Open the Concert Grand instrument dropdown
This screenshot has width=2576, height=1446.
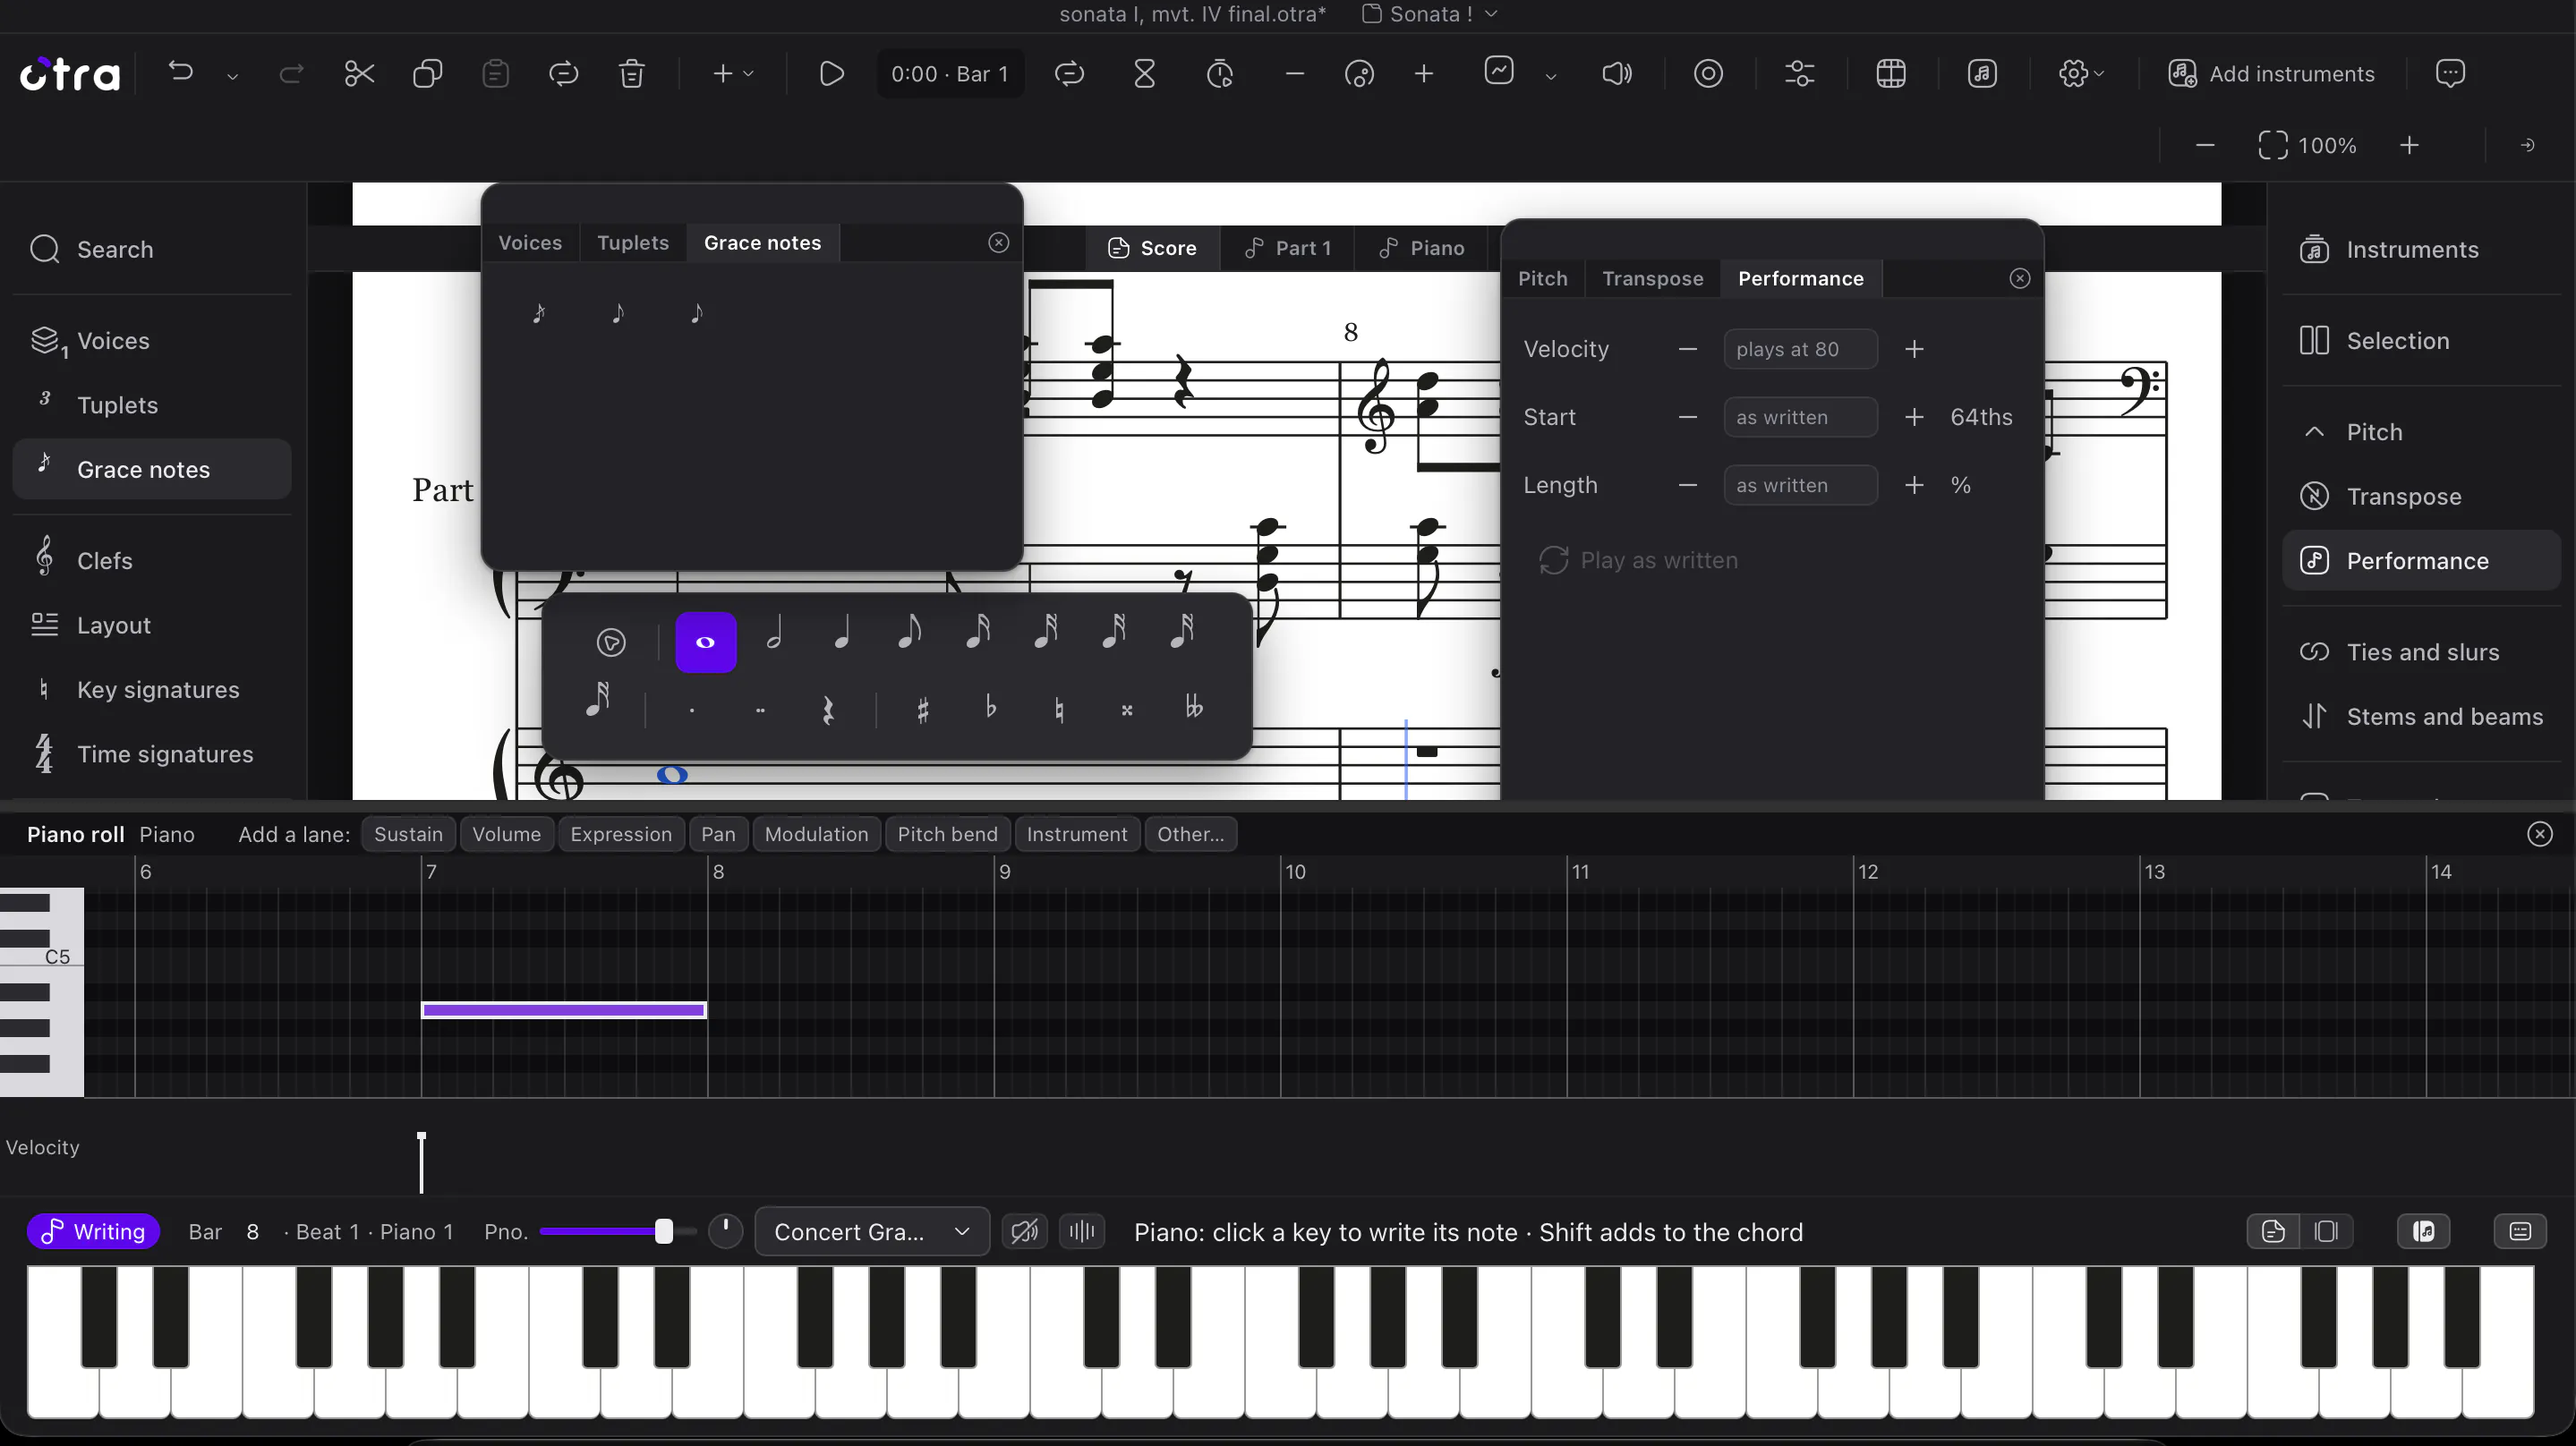872,1231
